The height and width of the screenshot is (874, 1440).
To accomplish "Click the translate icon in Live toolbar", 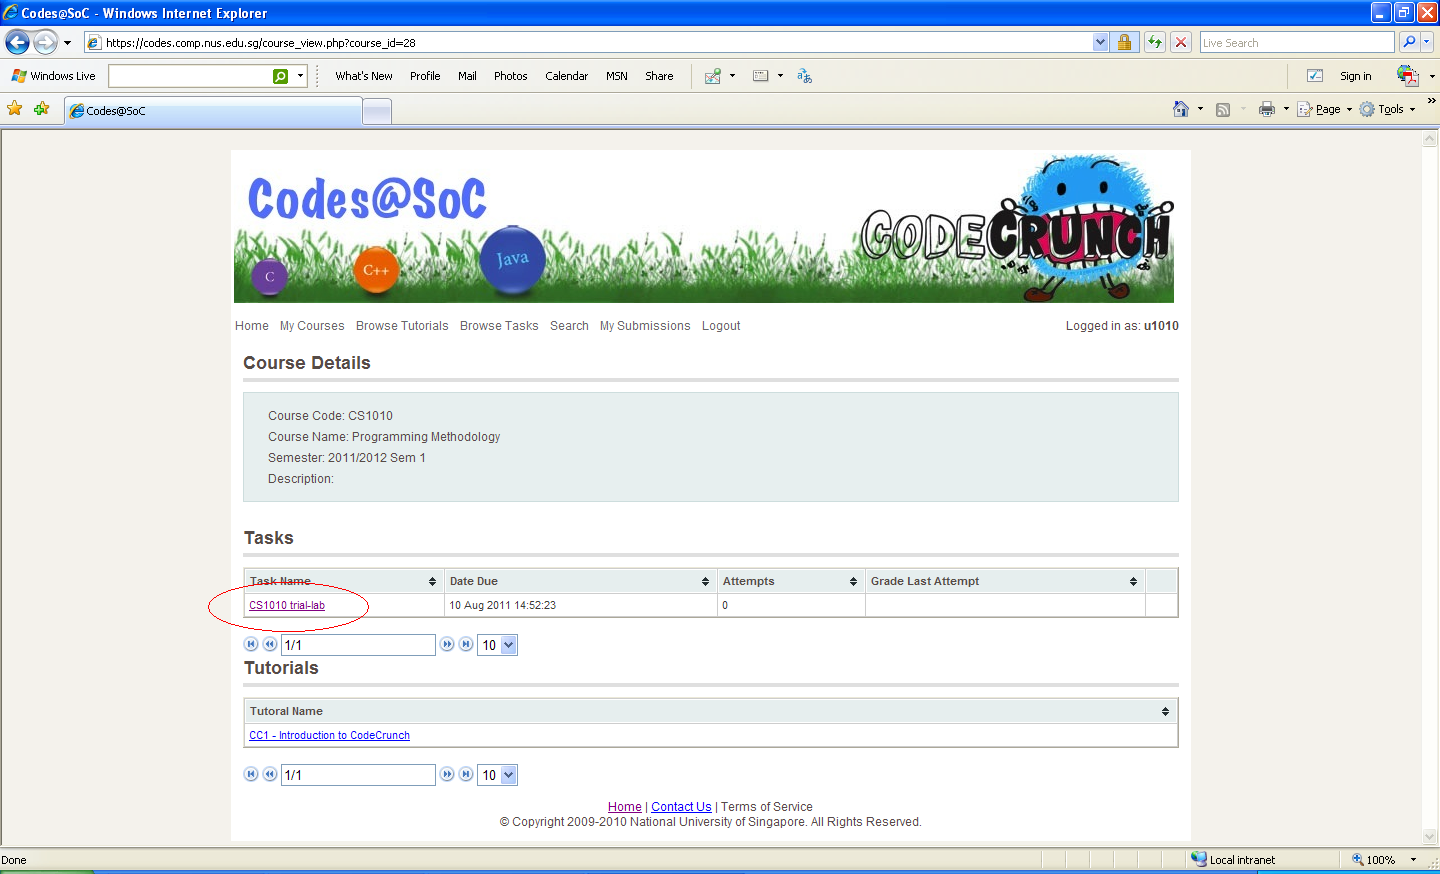I will tap(804, 76).
